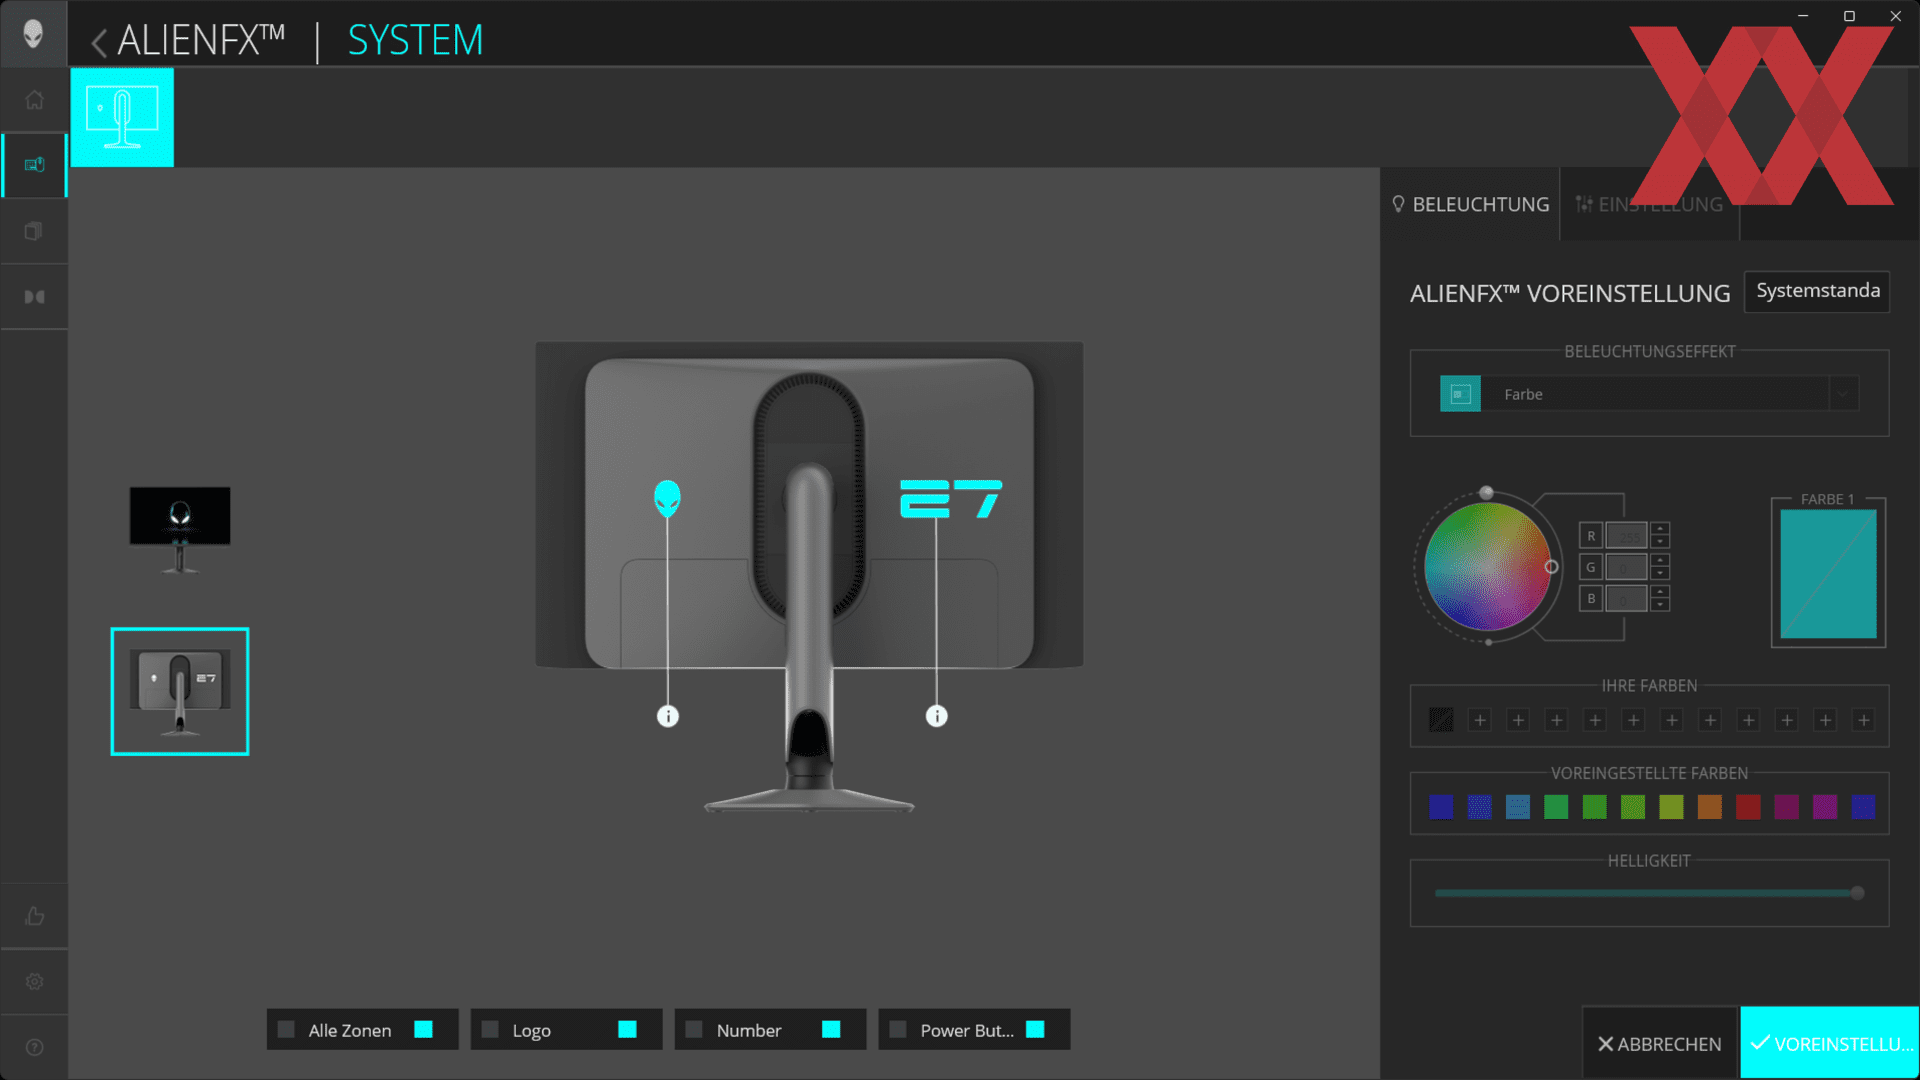1920x1080 pixels.
Task: Decrease the G value with down stepper
Action: coord(1660,574)
